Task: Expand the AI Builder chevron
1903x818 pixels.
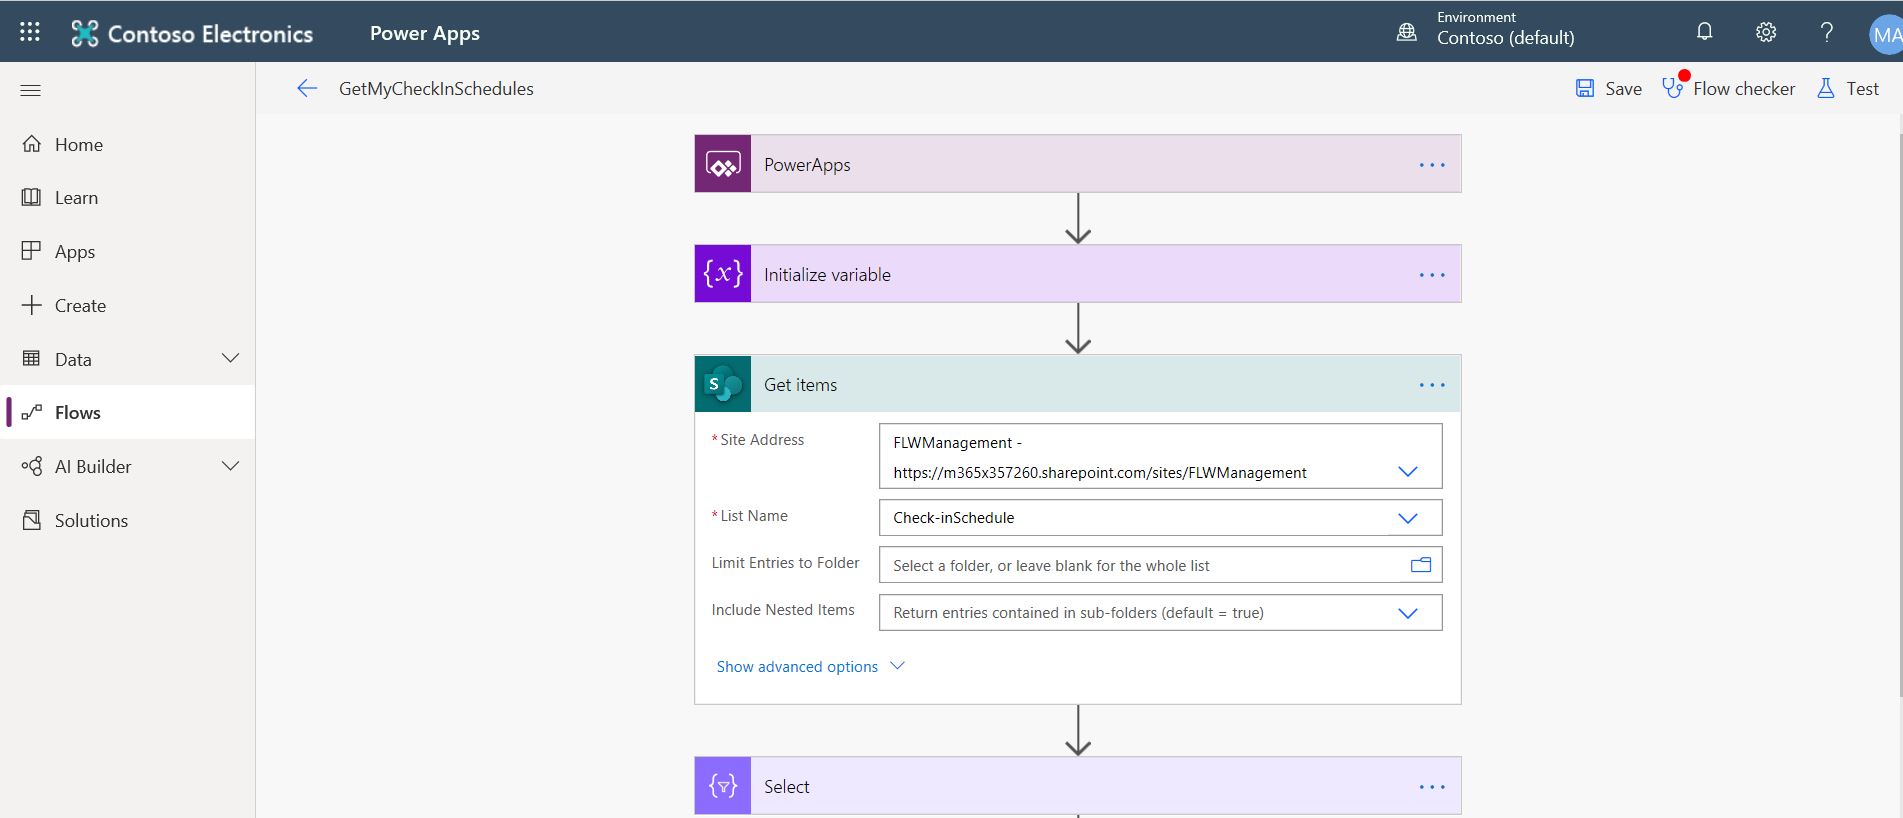Action: pyautogui.click(x=230, y=466)
